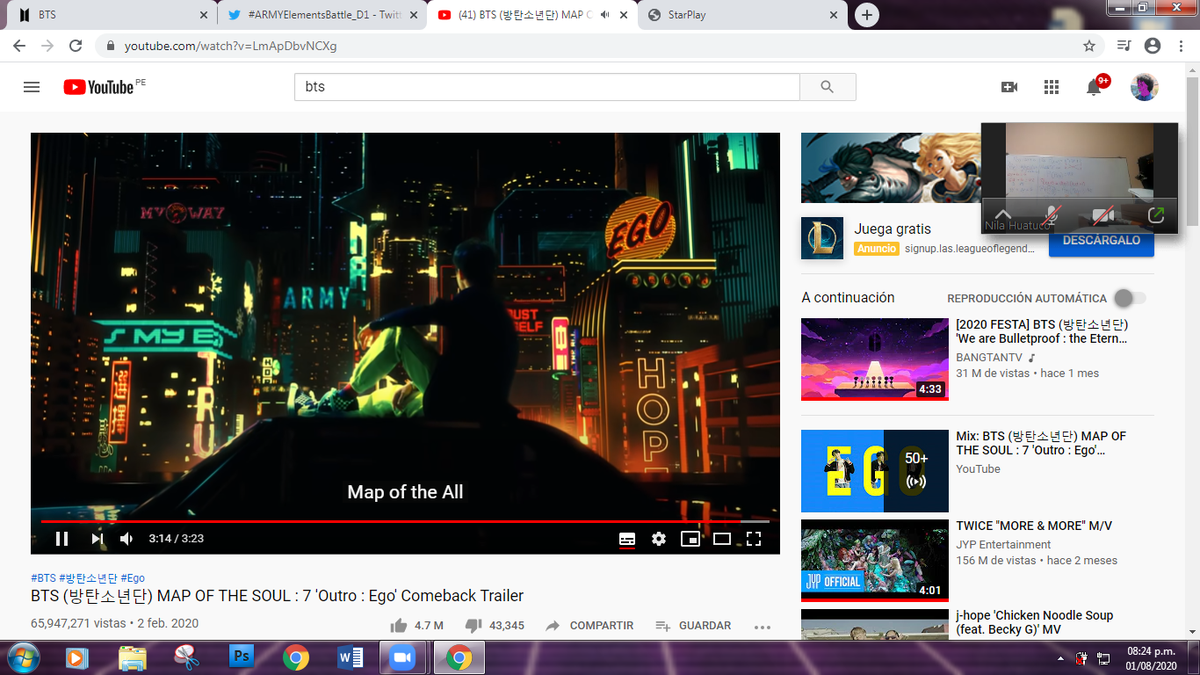Image resolution: width=1200 pixels, height=675 pixels.
Task: Seek on the red video progress bar
Action: tap(405, 521)
